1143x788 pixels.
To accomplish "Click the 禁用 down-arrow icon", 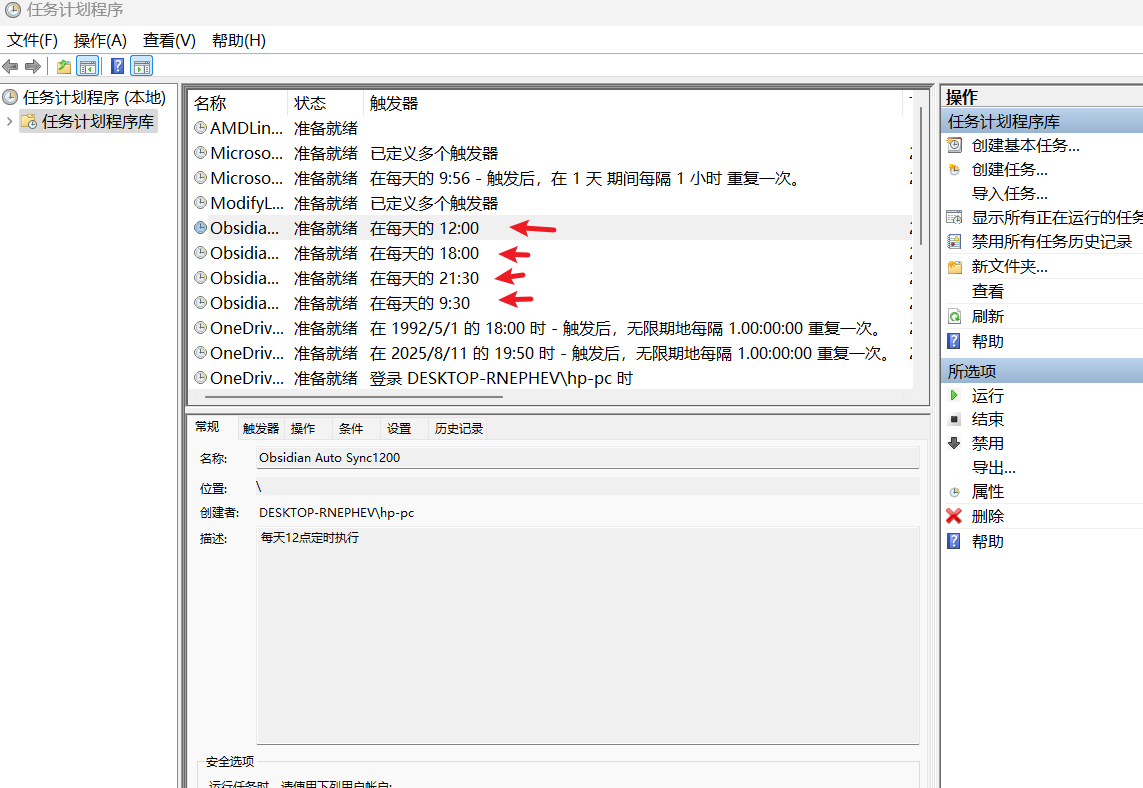I will click(954, 443).
